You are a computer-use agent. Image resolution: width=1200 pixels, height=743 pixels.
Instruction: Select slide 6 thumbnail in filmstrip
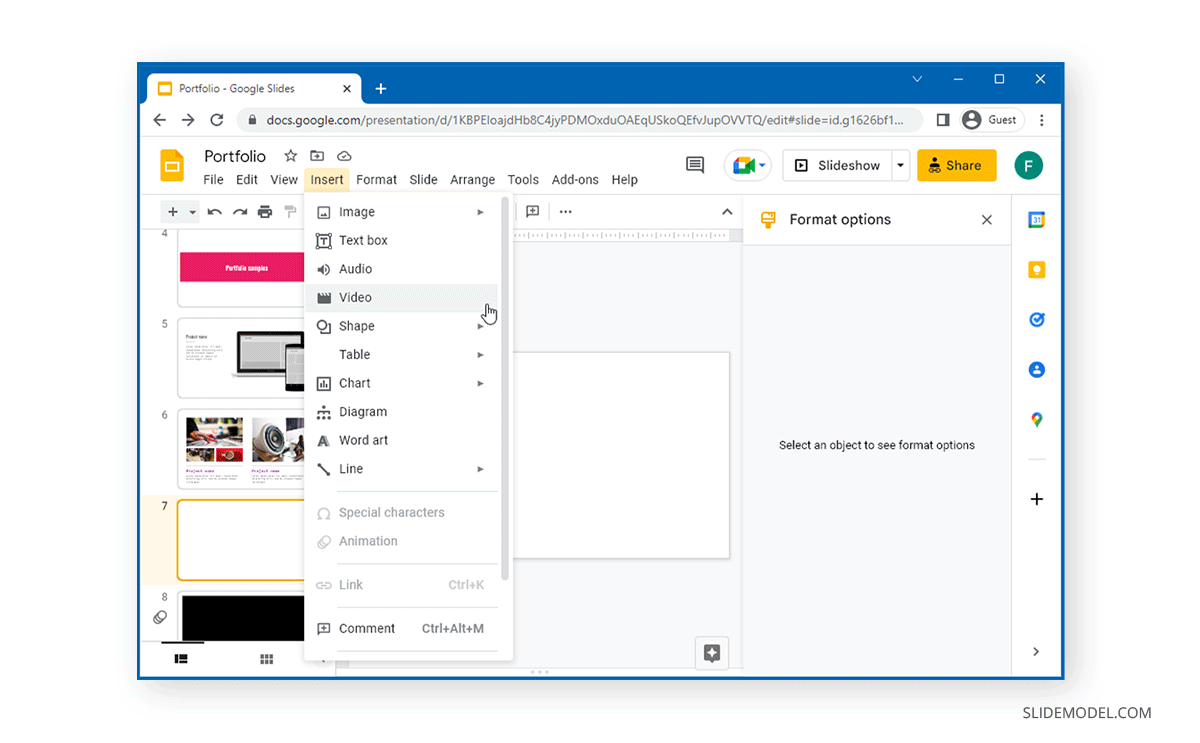(x=240, y=448)
